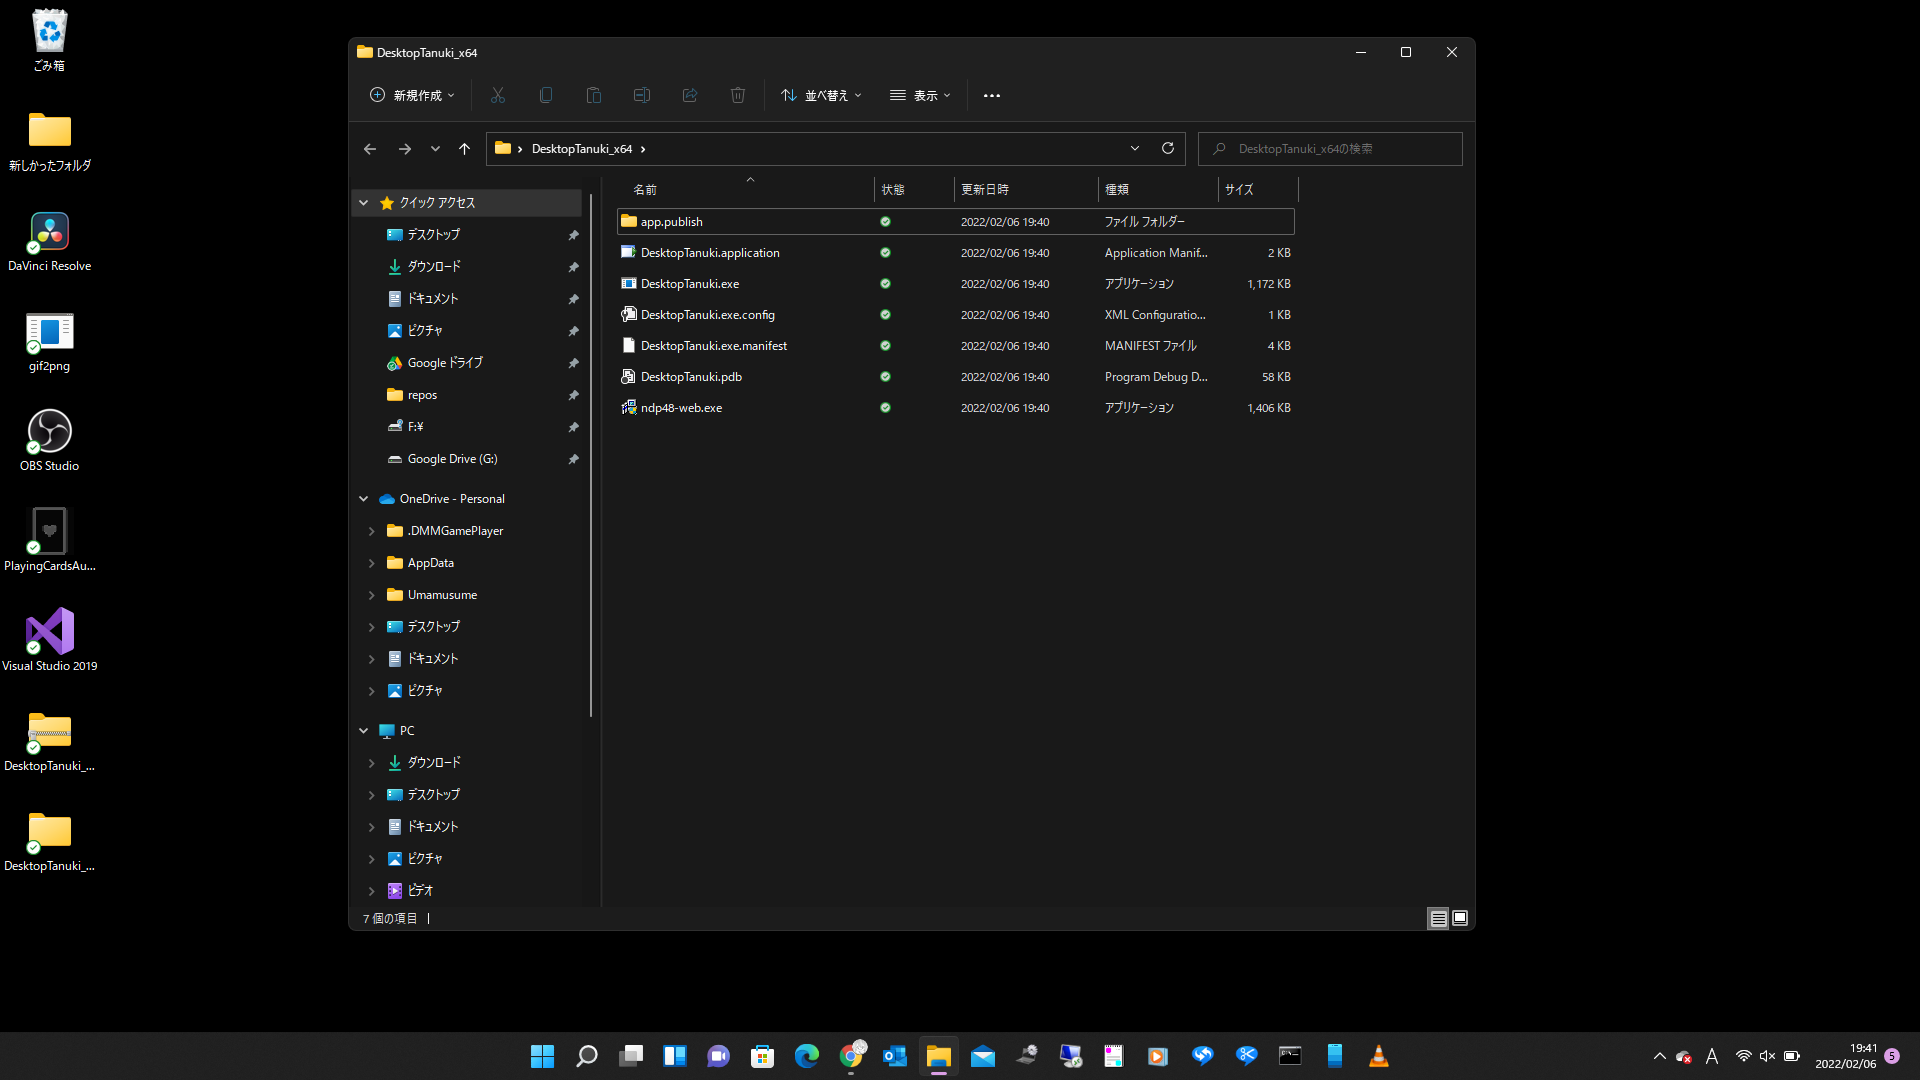Collapse the OneDrive - Personal tree section

point(363,499)
